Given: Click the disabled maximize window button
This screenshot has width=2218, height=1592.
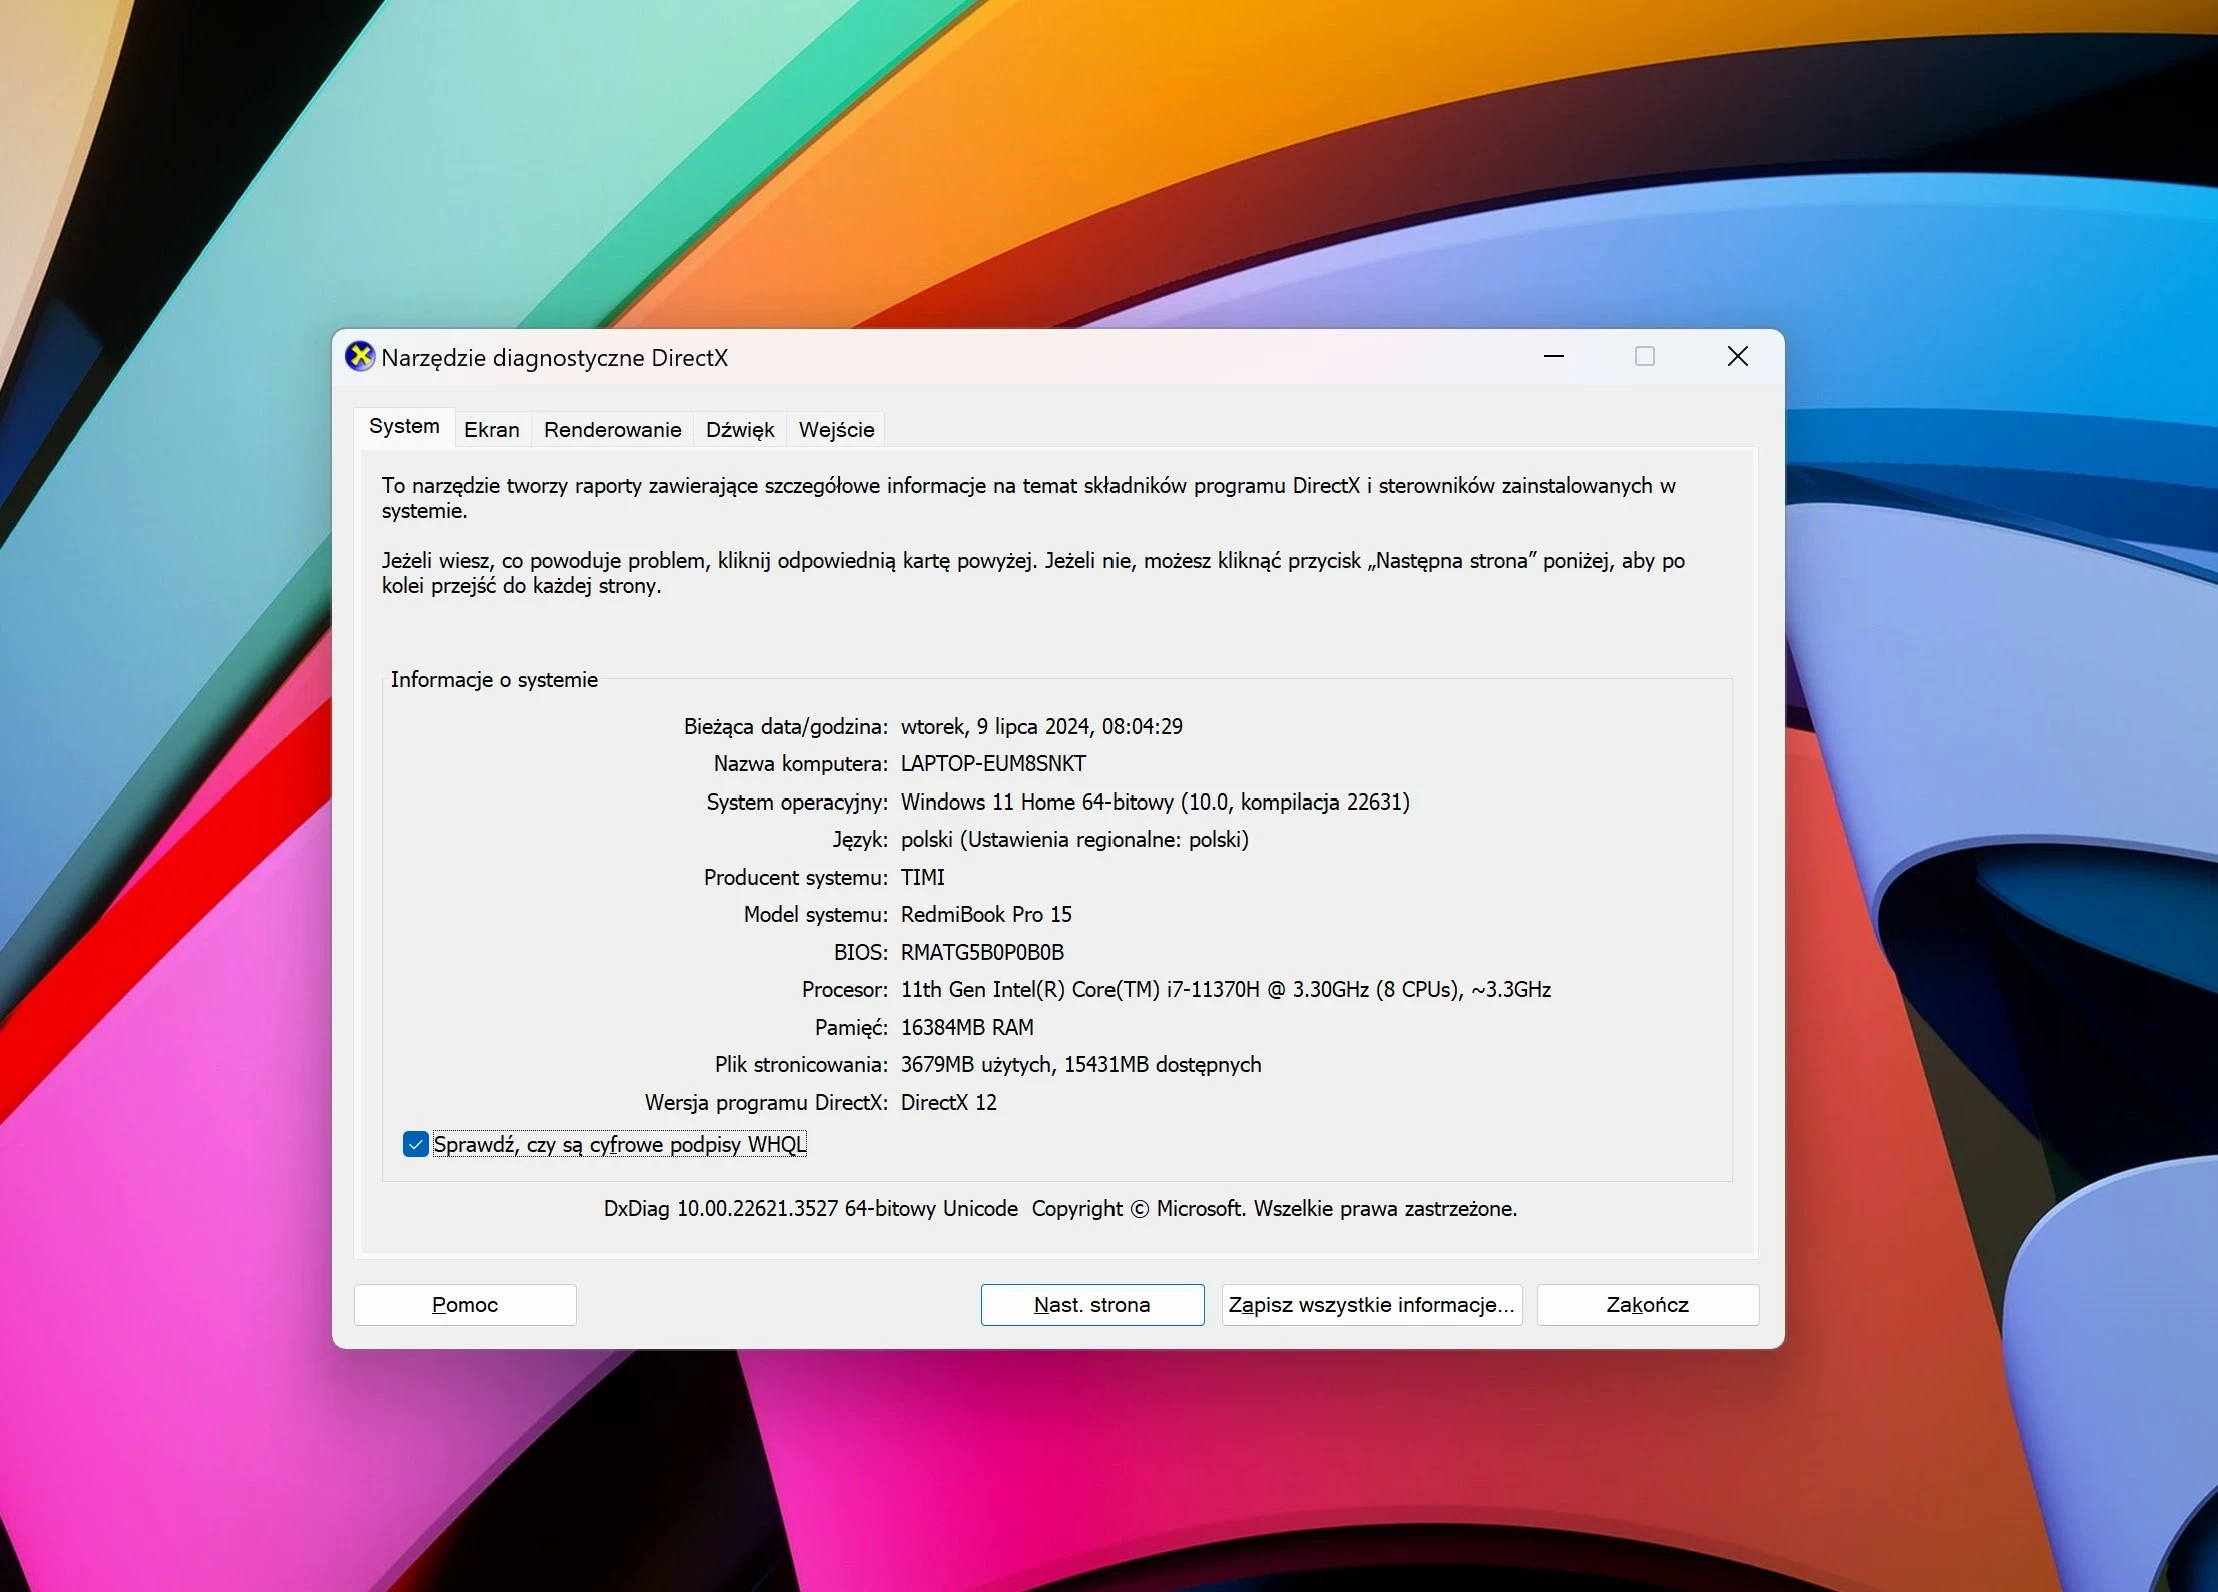Looking at the screenshot, I should point(1645,356).
